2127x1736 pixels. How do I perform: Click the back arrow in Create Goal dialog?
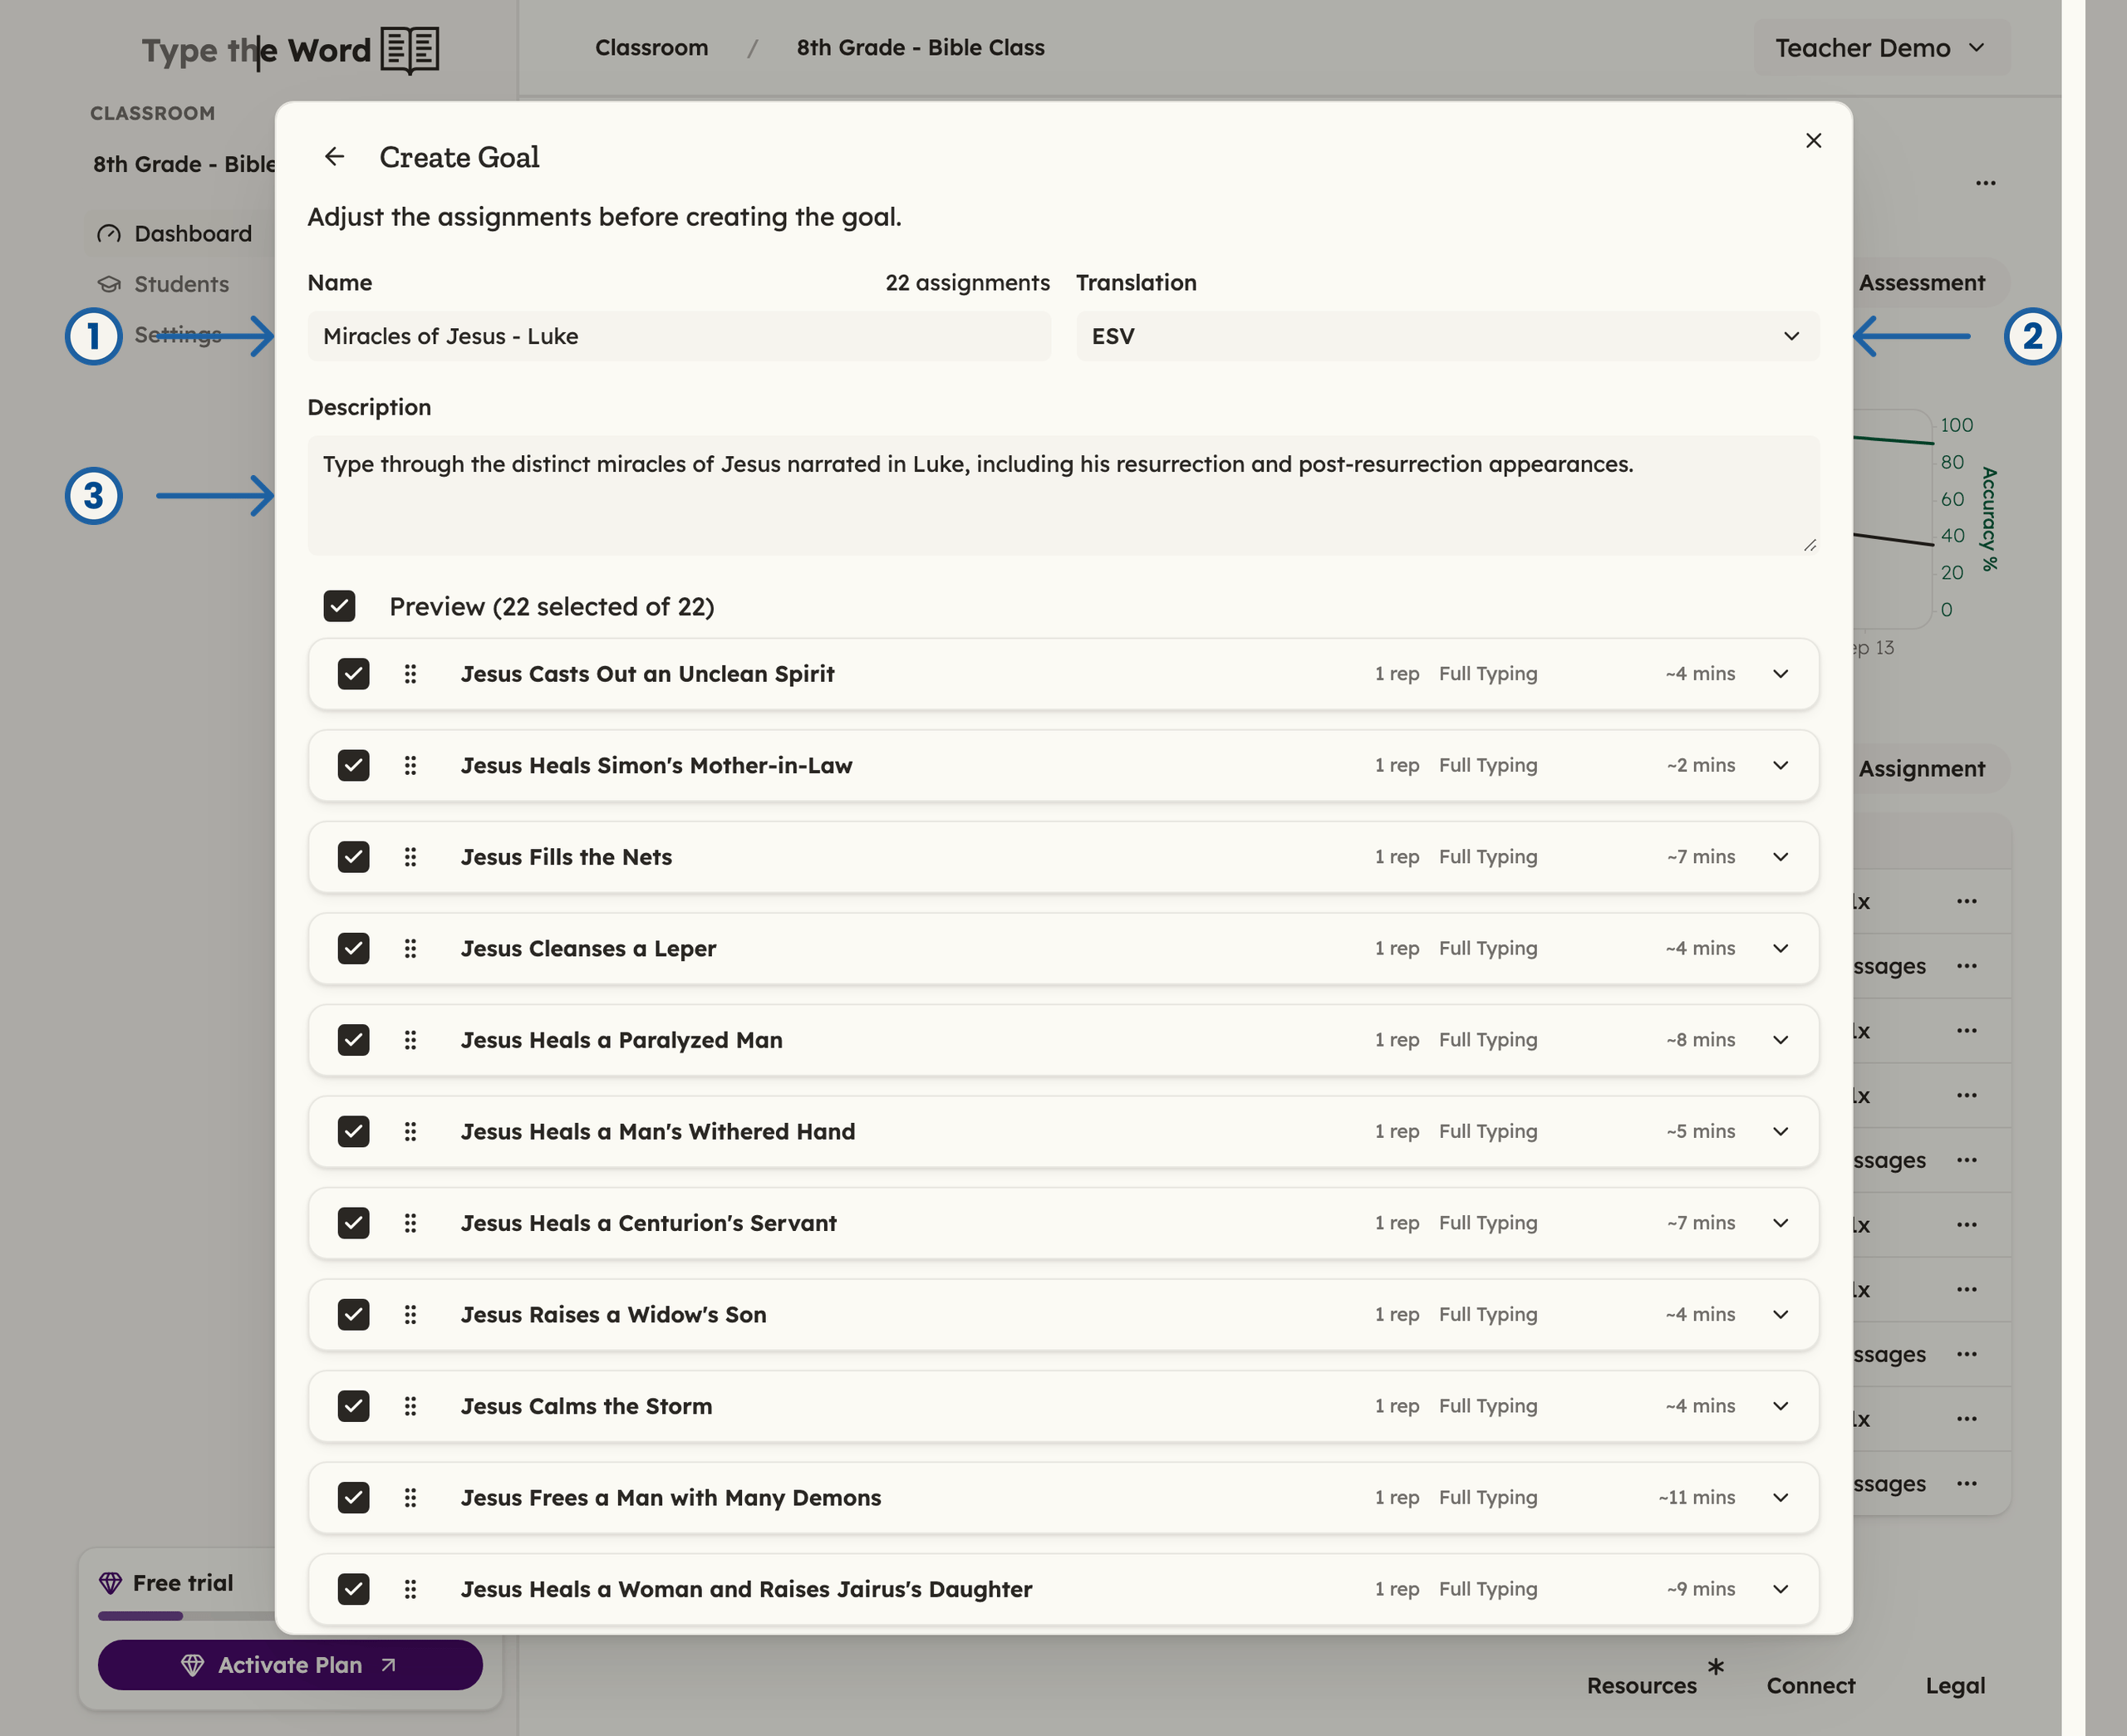334,157
